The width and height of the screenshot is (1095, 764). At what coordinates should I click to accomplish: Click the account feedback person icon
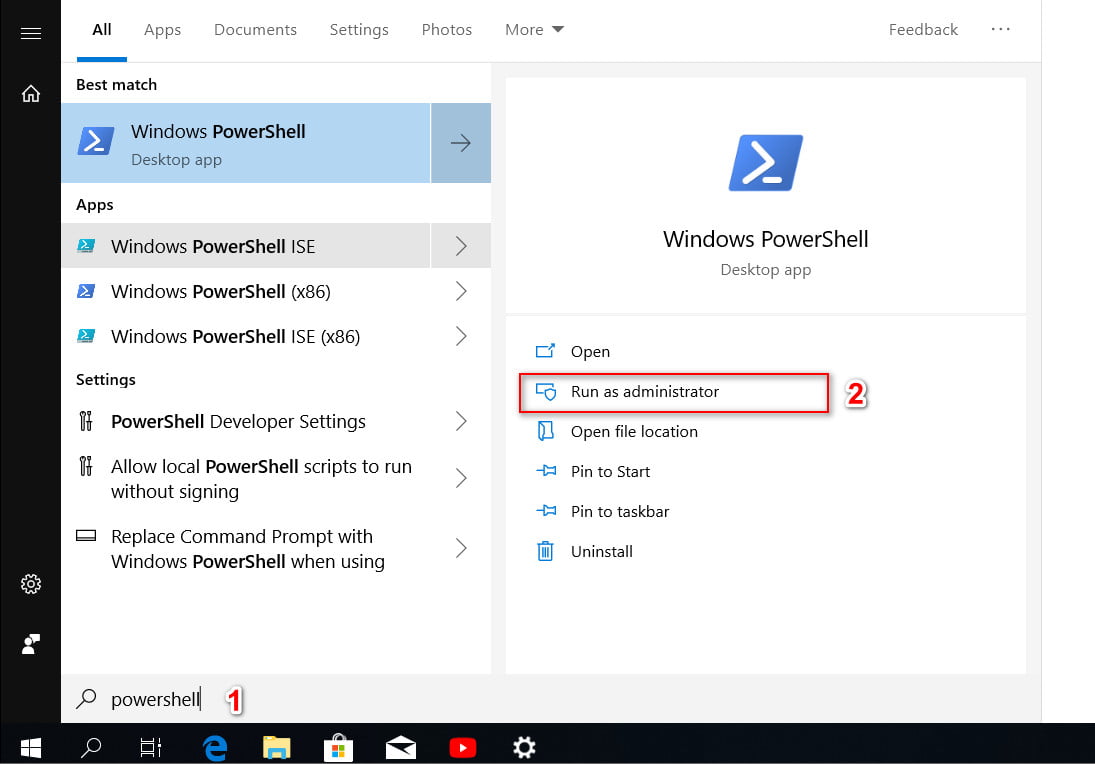pyautogui.click(x=30, y=644)
